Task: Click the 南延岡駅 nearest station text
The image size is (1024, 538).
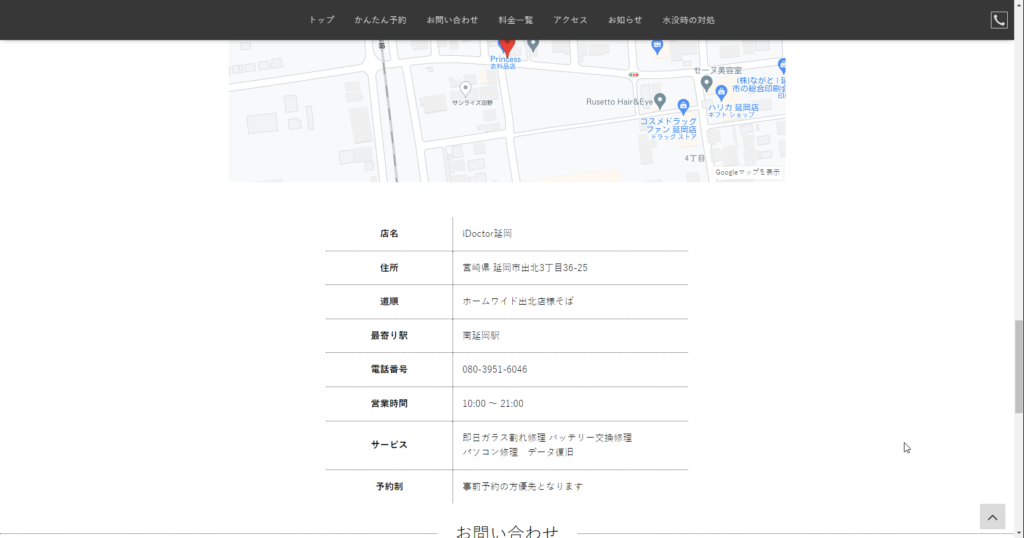Action: point(481,336)
